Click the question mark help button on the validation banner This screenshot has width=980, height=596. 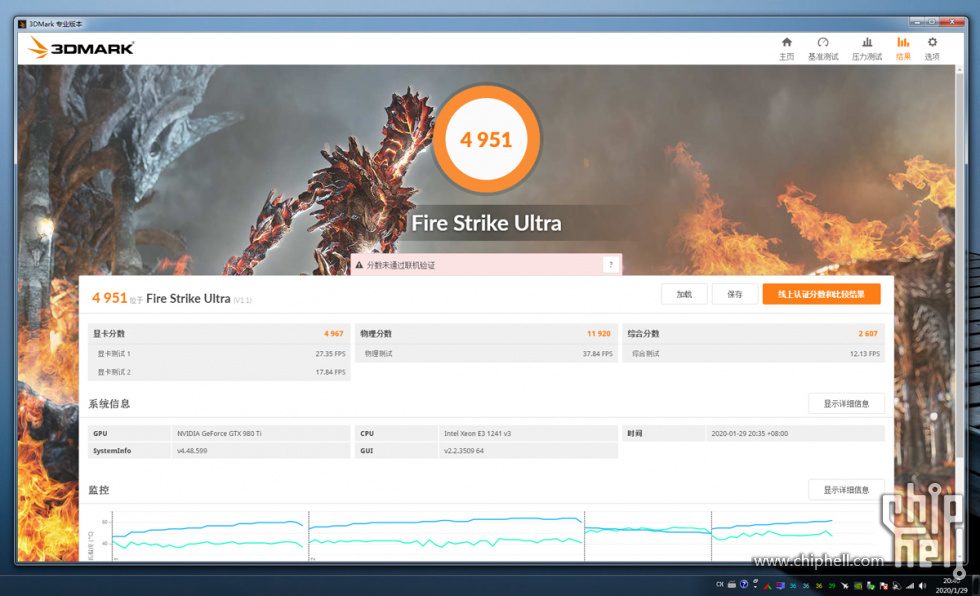[611, 265]
